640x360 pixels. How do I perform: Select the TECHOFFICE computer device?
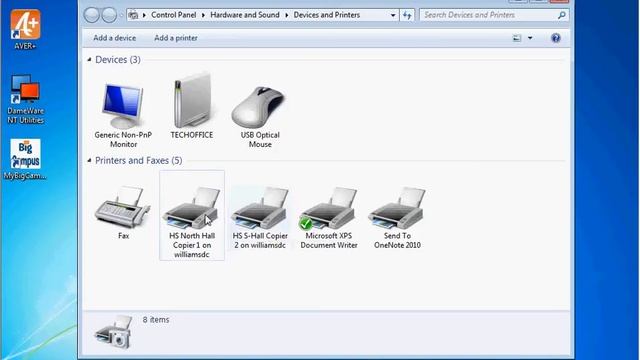(192, 106)
